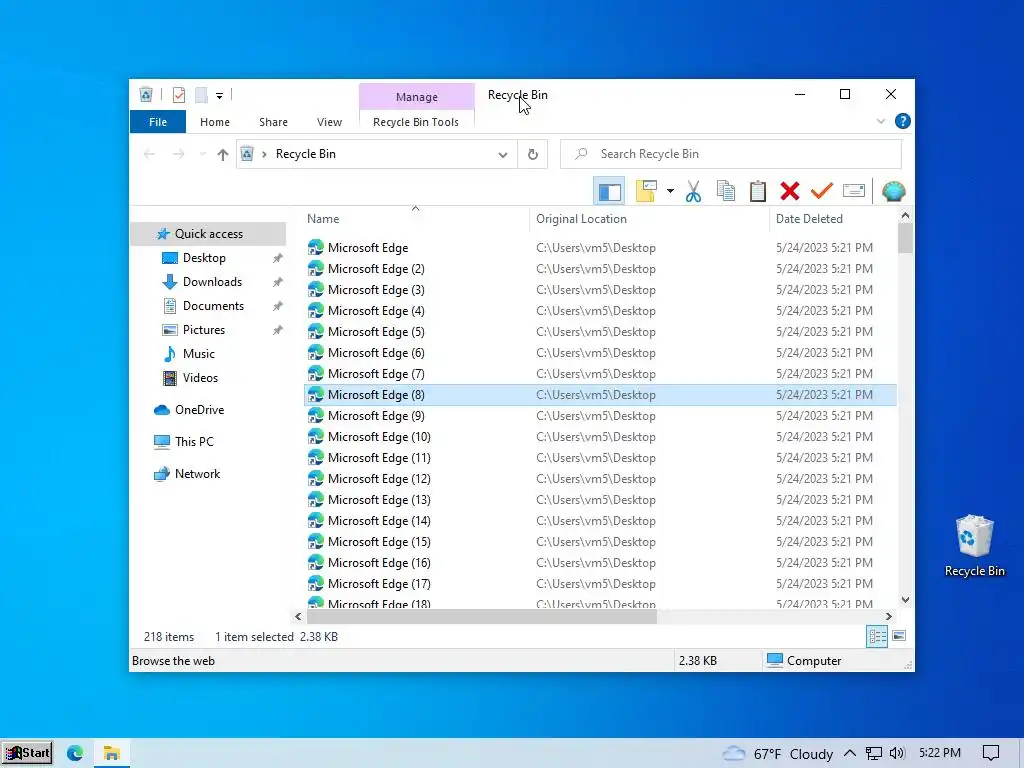Open Downloads folder in sidebar
The image size is (1024, 768).
coord(212,282)
